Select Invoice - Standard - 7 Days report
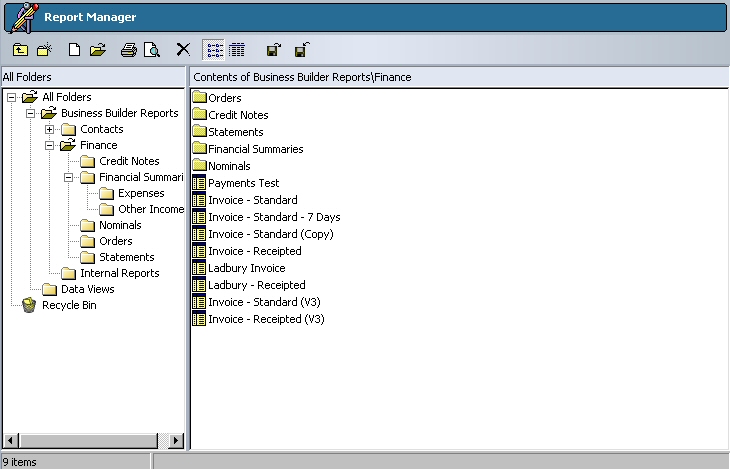Viewport: 730px width, 469px height. coord(273,217)
